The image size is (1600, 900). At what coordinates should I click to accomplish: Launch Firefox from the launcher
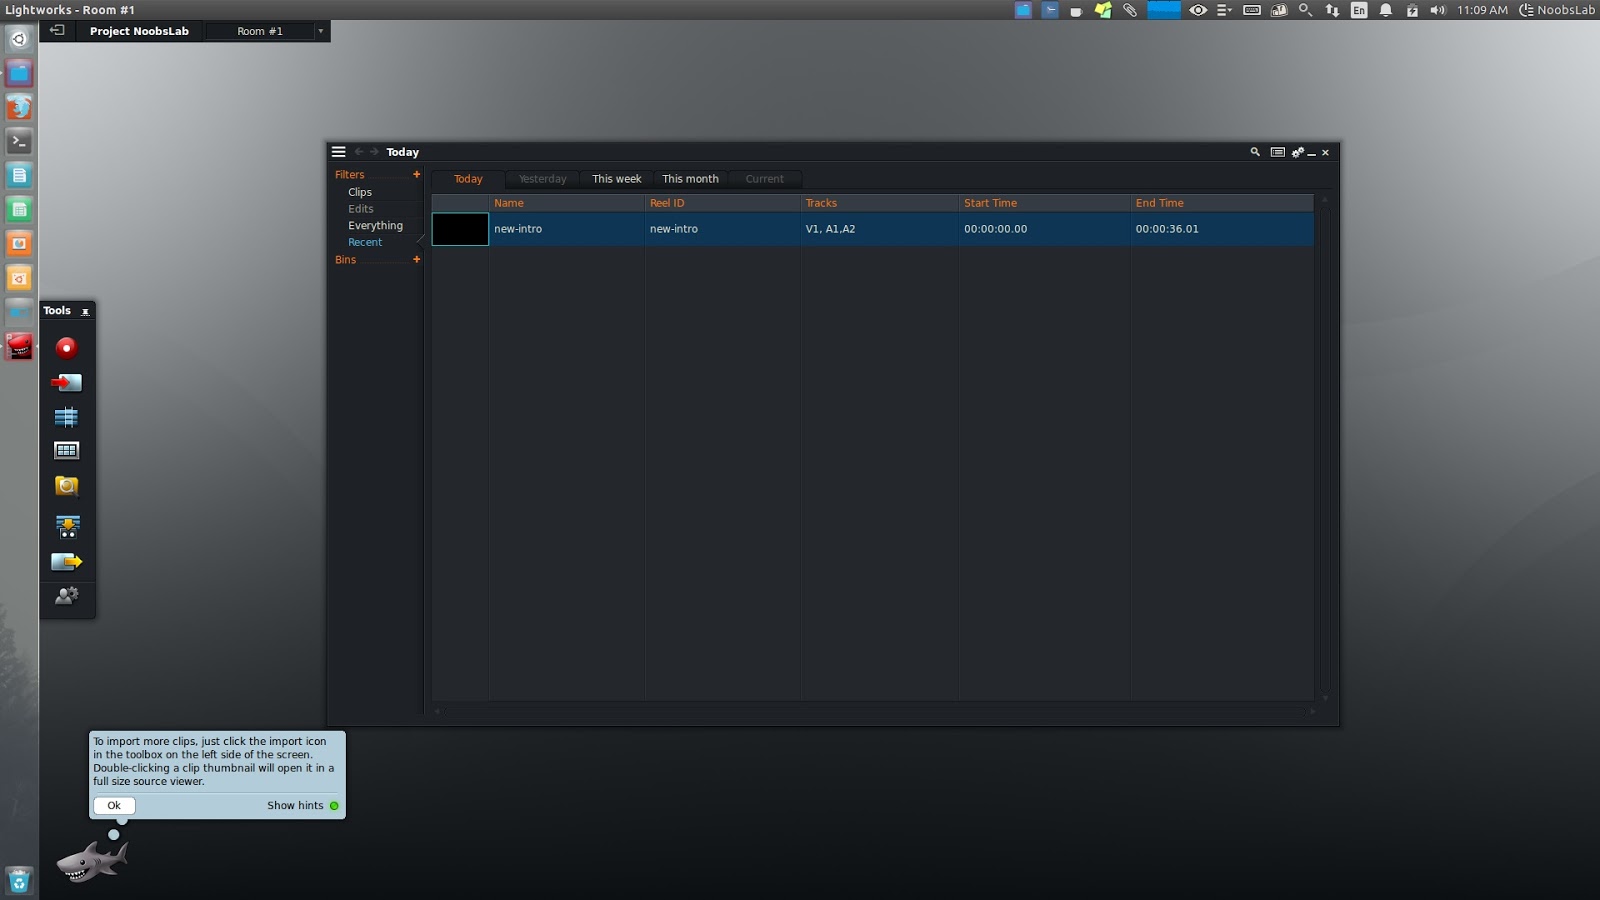(19, 108)
